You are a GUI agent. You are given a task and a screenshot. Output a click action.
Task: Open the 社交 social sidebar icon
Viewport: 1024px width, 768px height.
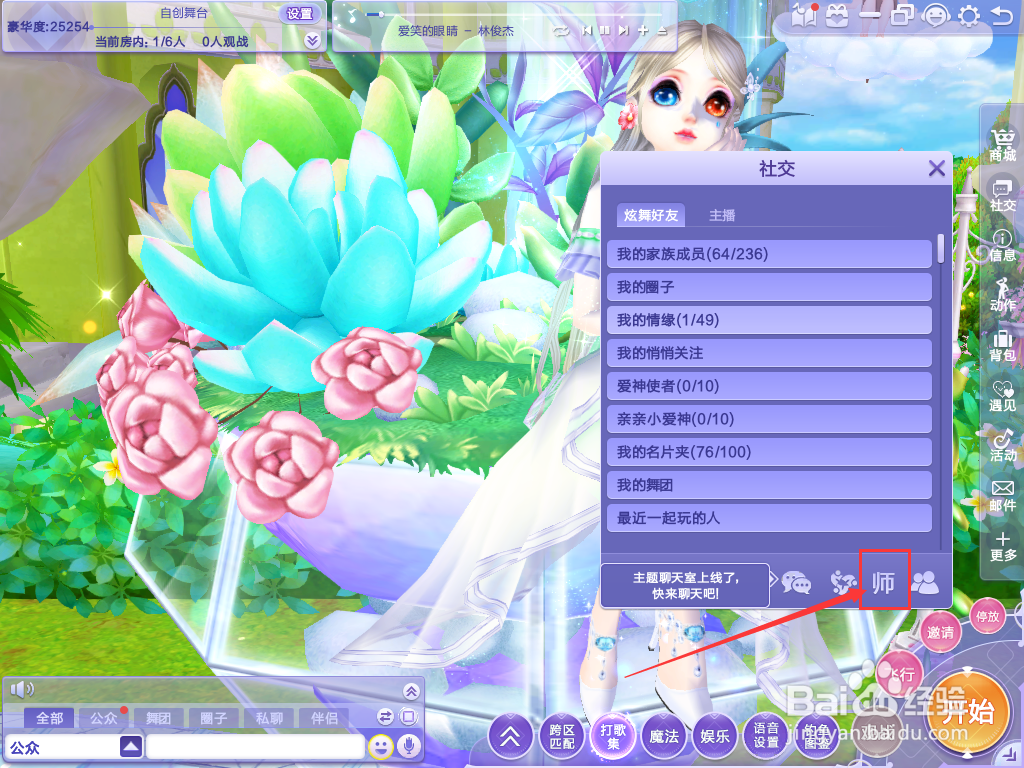pyautogui.click(x=1002, y=195)
